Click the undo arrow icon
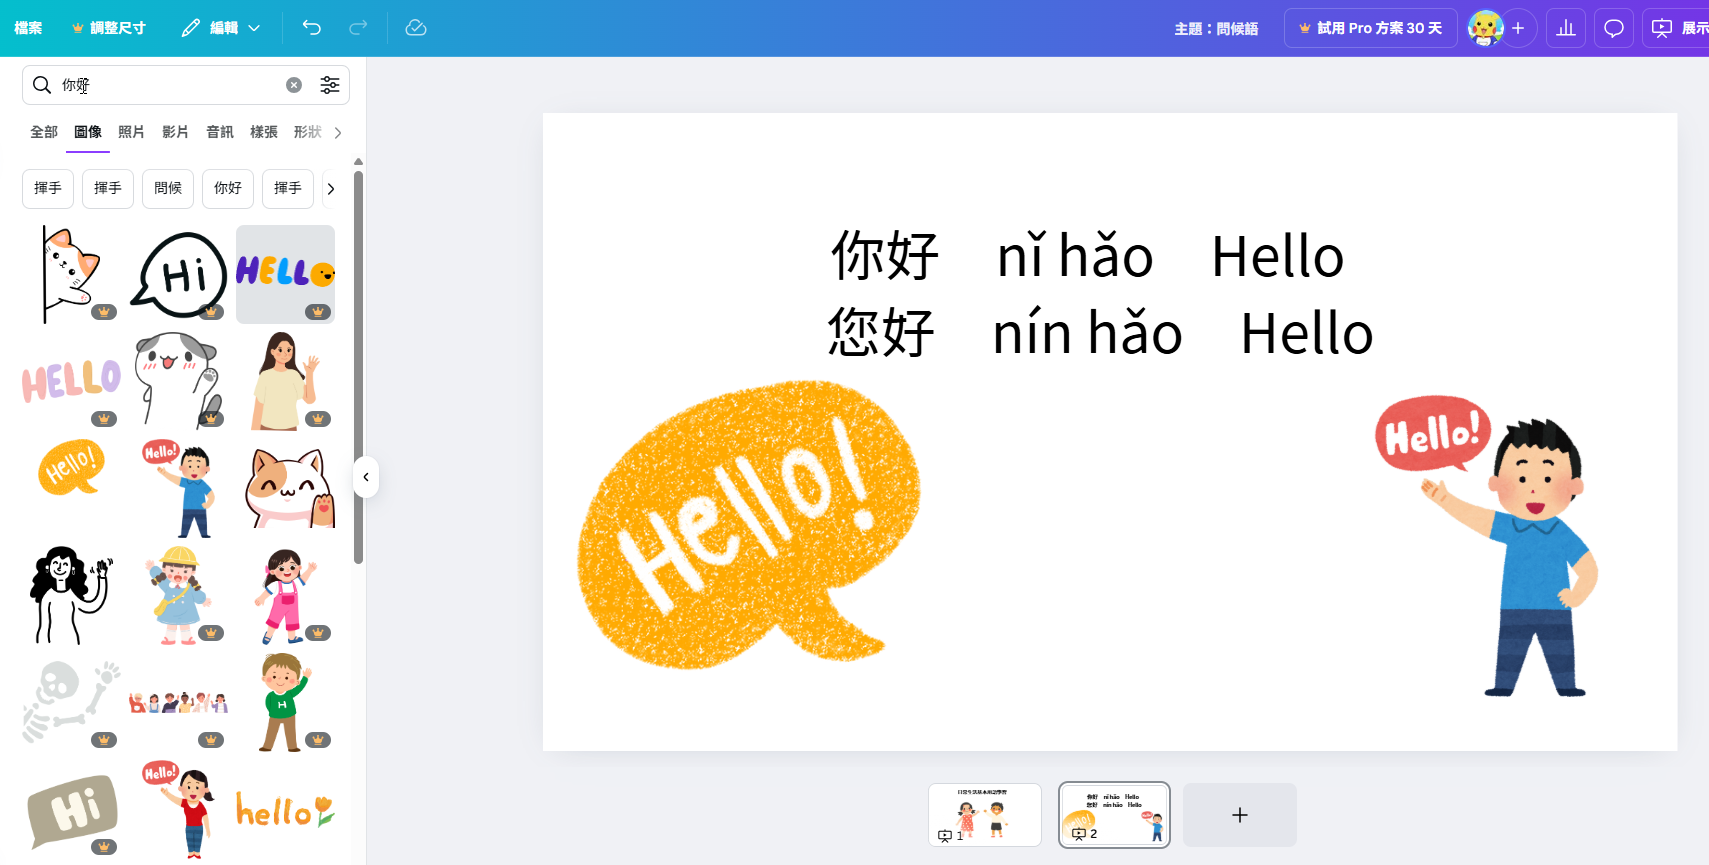This screenshot has width=1709, height=865. tap(312, 28)
